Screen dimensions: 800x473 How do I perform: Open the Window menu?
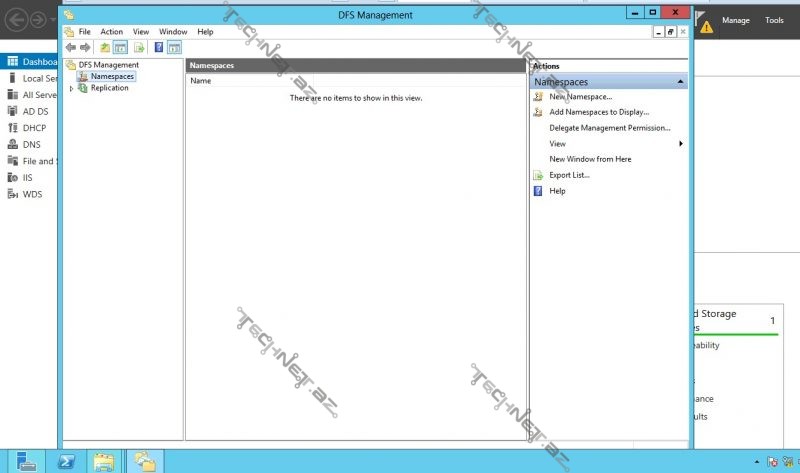point(173,32)
